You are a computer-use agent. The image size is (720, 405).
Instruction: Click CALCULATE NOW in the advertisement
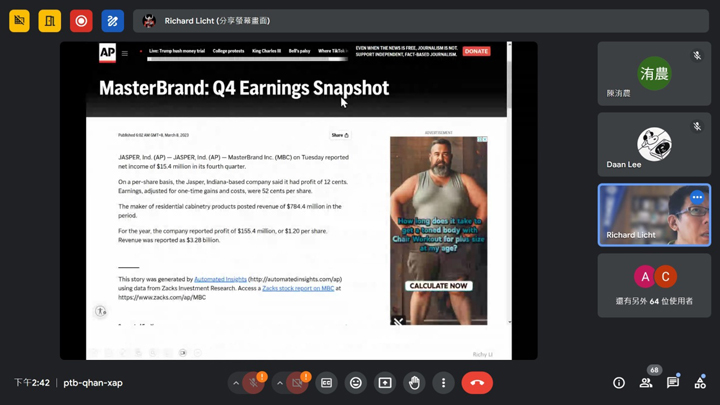[439, 286]
